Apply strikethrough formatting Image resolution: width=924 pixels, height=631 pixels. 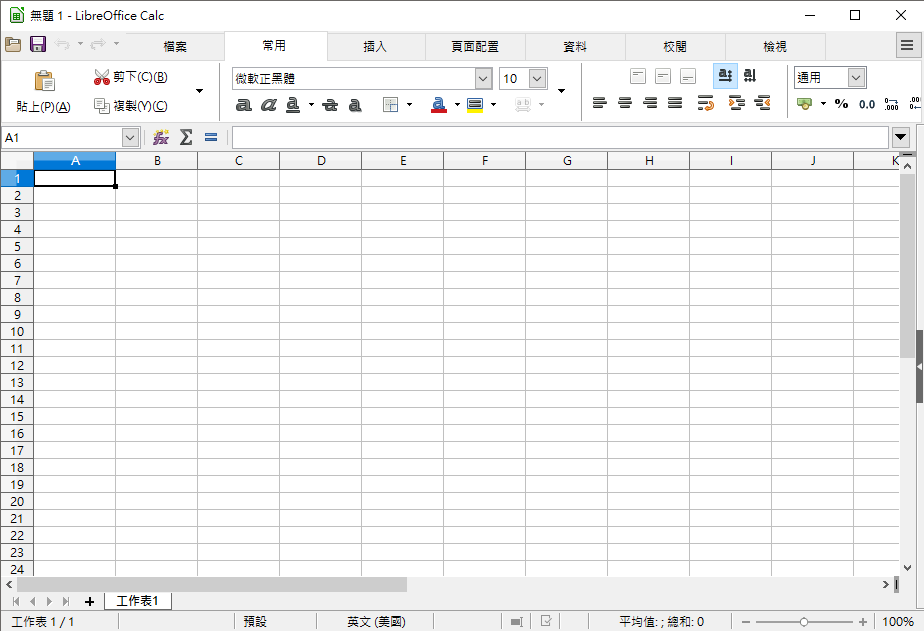(x=330, y=105)
